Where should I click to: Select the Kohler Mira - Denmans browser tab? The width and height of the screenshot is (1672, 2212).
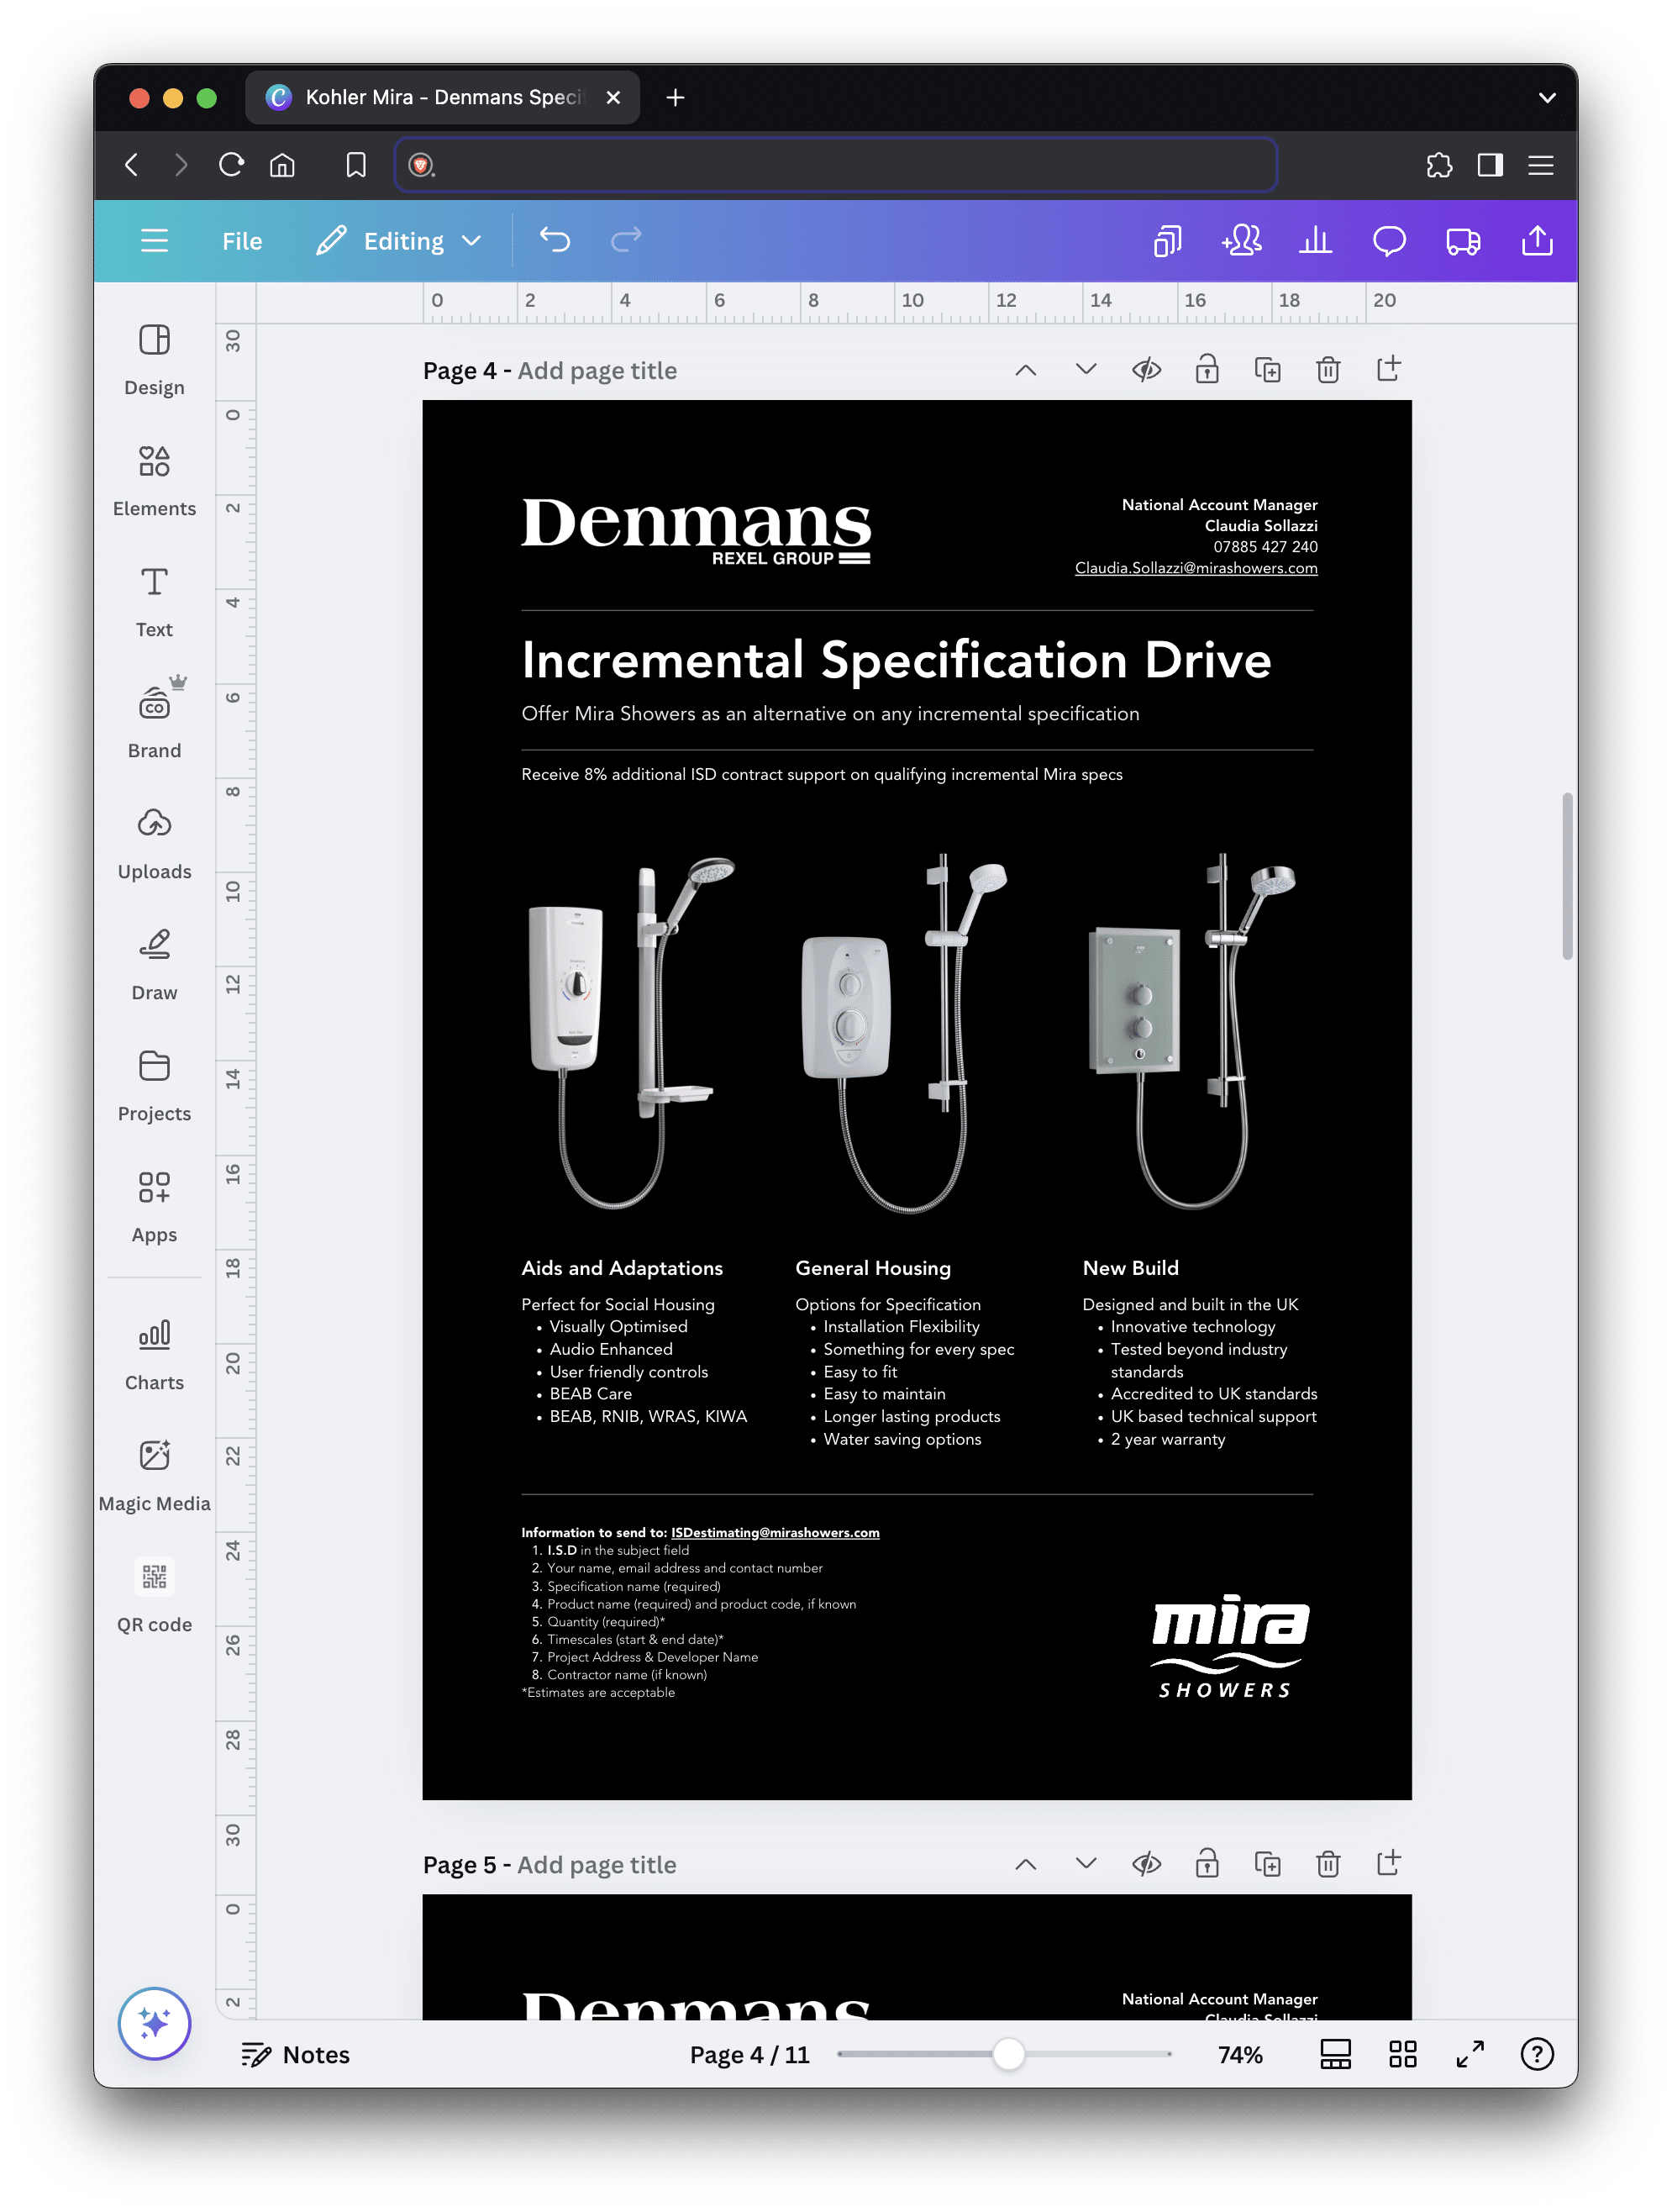(x=442, y=97)
